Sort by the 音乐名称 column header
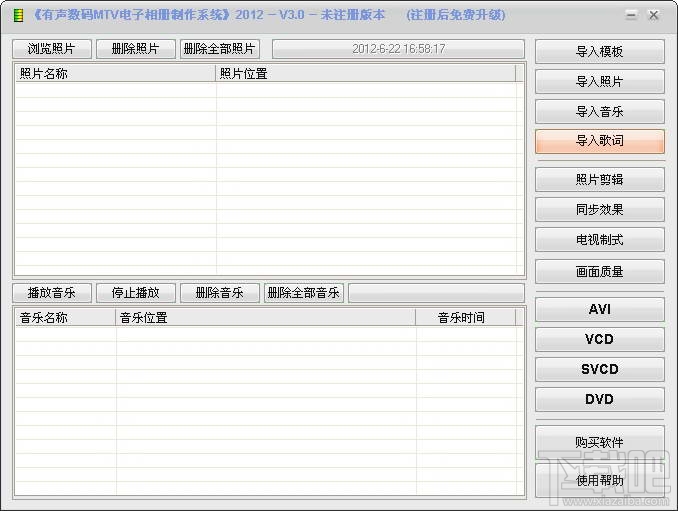 point(66,318)
